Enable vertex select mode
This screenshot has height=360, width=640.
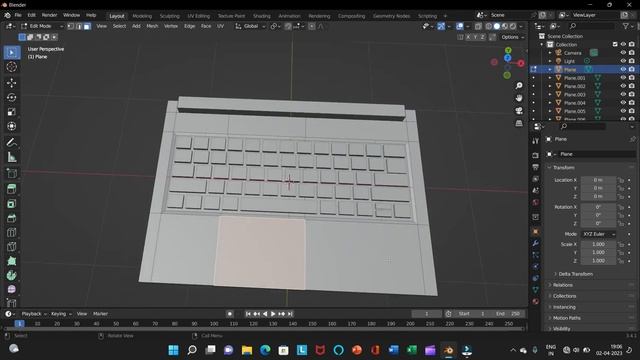[71, 27]
